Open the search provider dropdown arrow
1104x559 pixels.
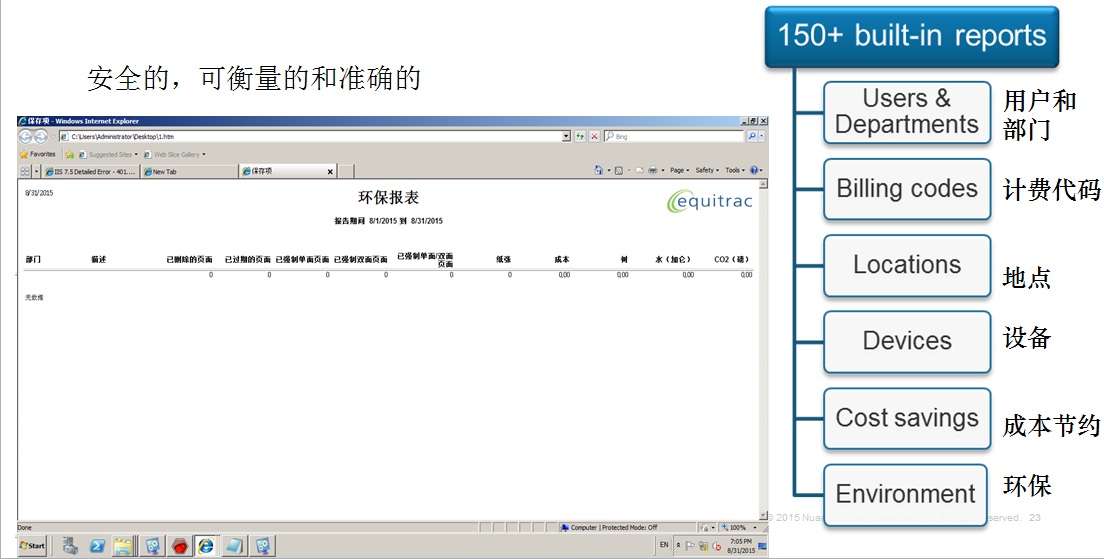click(762, 137)
